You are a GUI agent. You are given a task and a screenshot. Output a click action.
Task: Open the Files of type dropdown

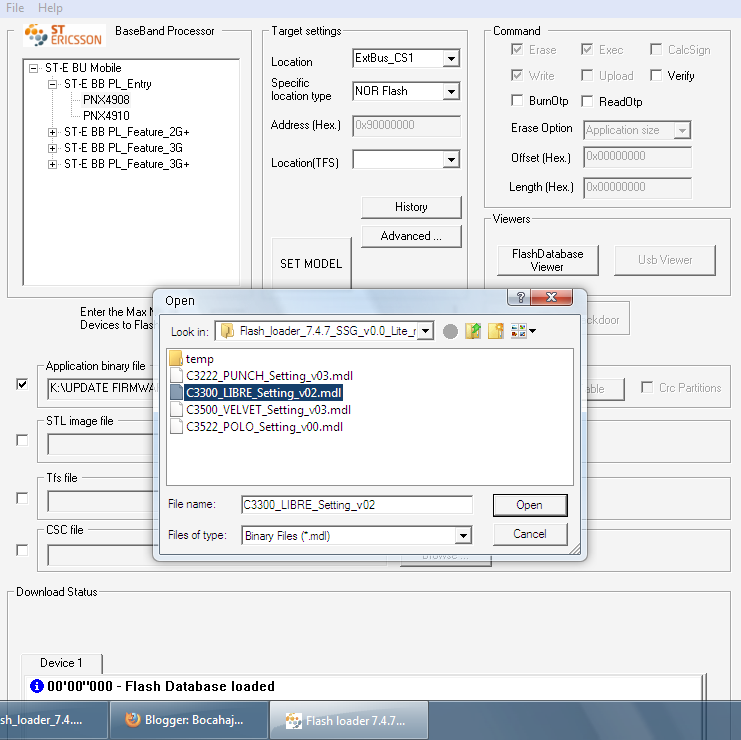[x=463, y=535]
